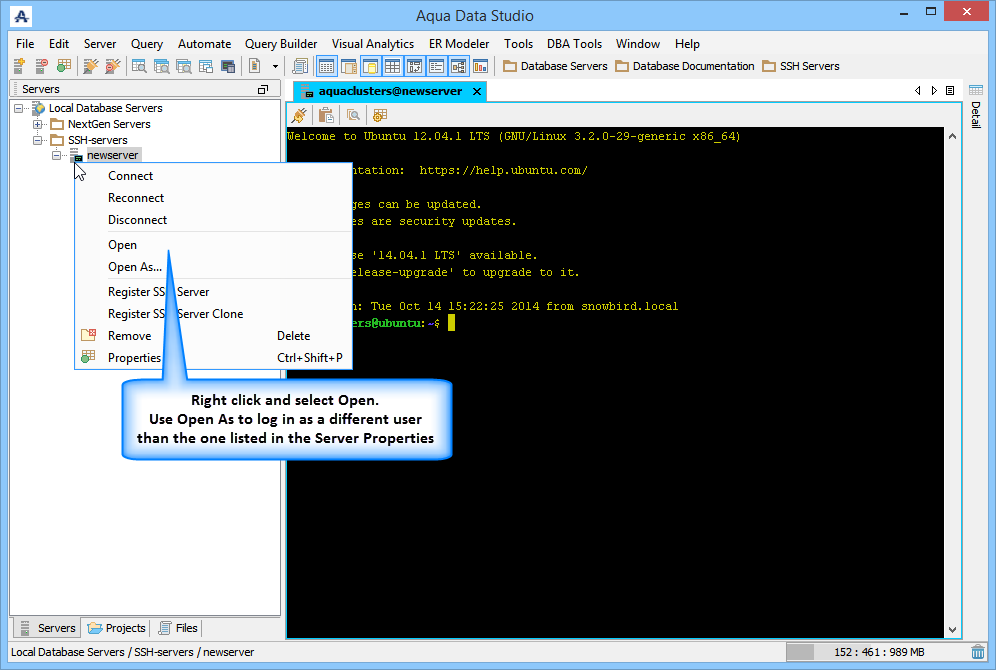Click the paste clipboard icon in terminal toolbar
This screenshot has height=670, width=996.
coord(326,115)
